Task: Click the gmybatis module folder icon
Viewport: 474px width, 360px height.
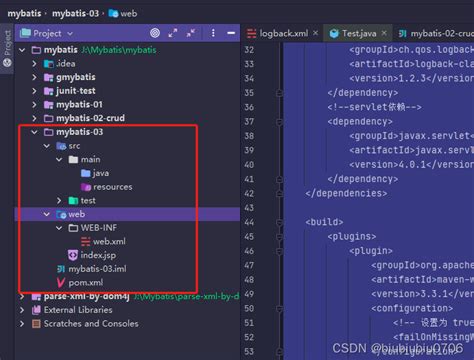Action: (49, 77)
